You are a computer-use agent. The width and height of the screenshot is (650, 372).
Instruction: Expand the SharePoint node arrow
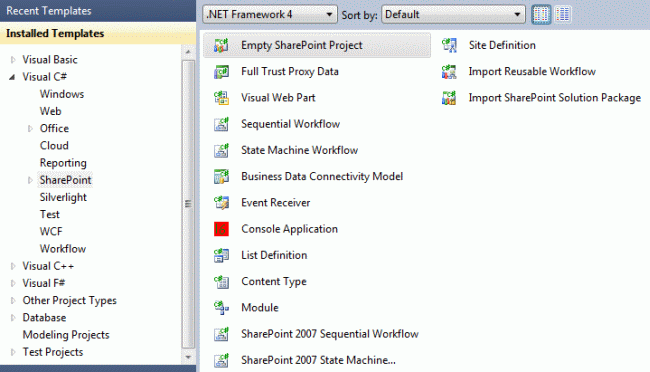point(30,180)
